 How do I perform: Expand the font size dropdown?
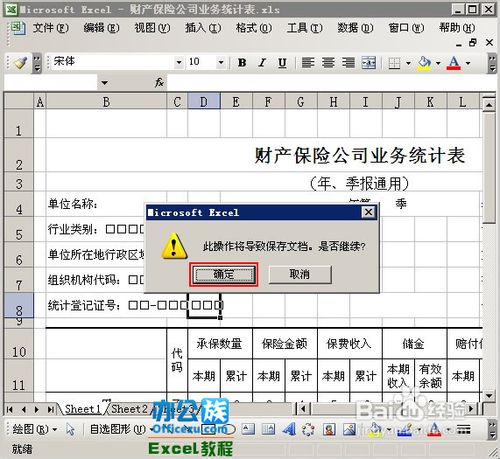pyautogui.click(x=221, y=62)
